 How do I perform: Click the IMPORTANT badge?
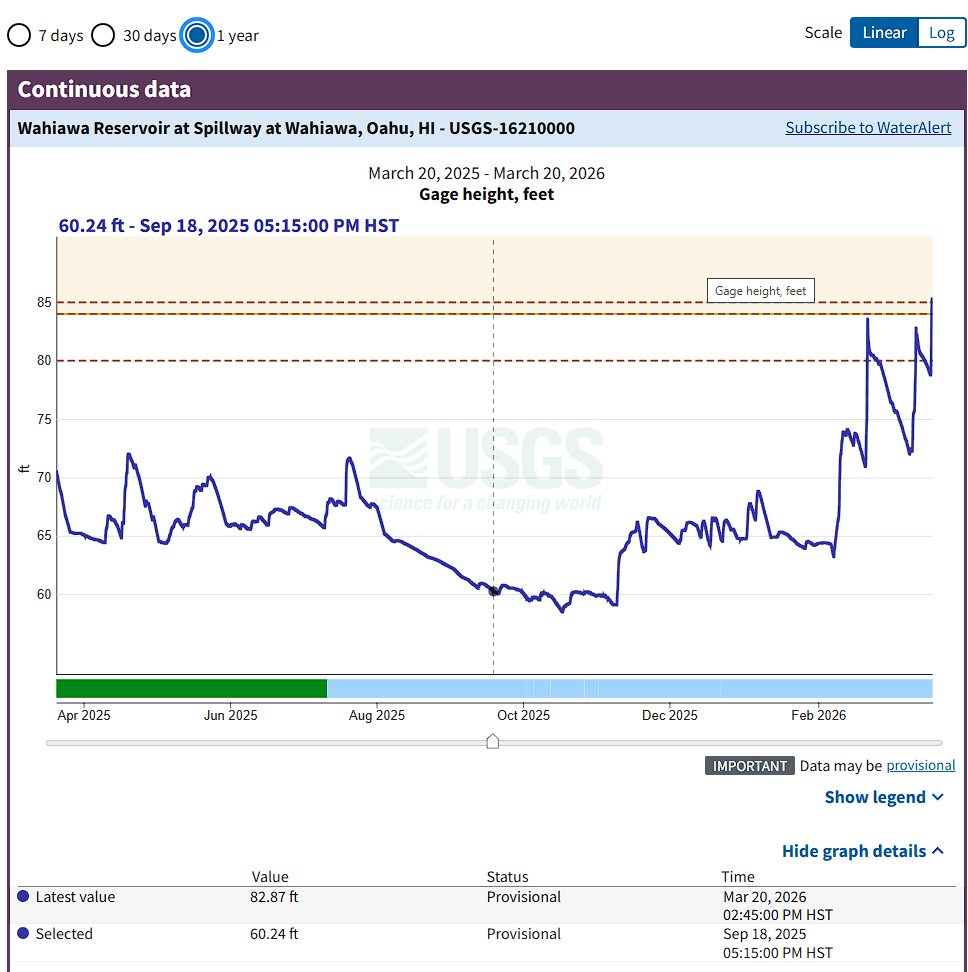point(749,766)
